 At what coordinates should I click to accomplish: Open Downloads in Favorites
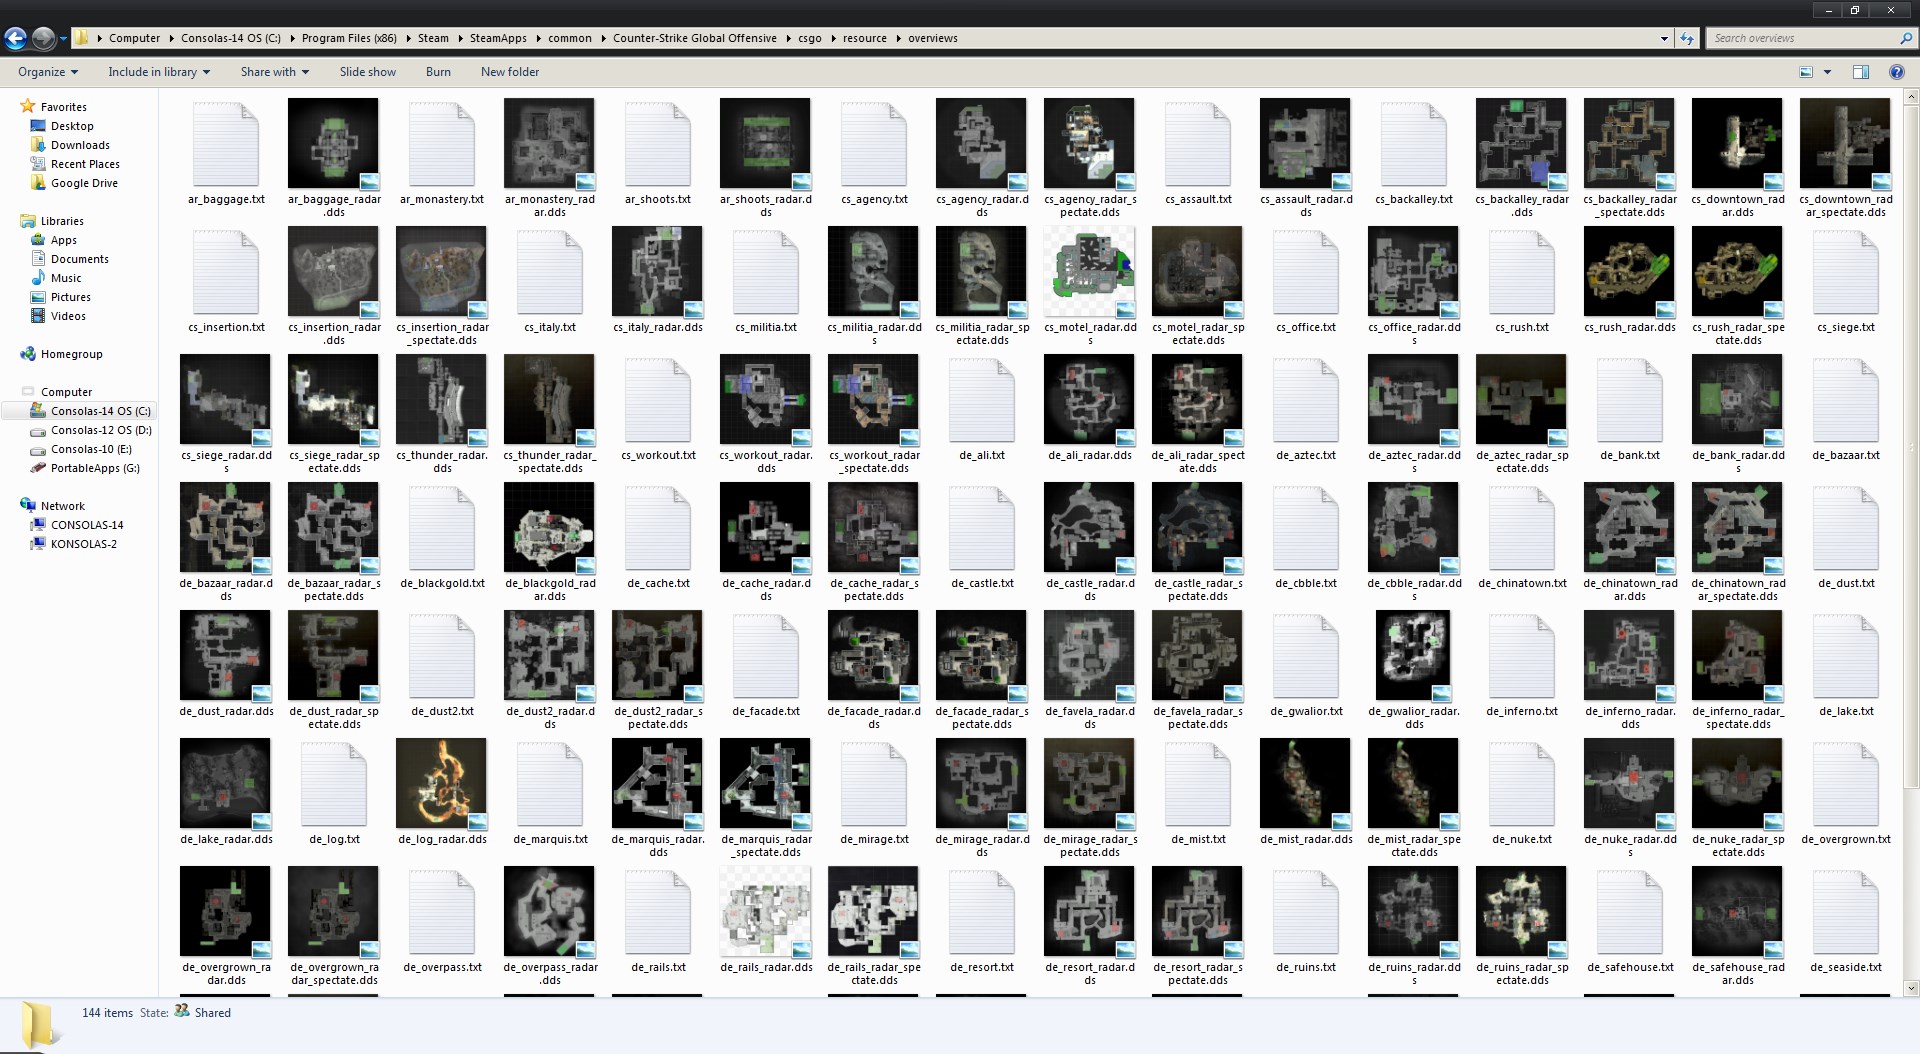80,145
